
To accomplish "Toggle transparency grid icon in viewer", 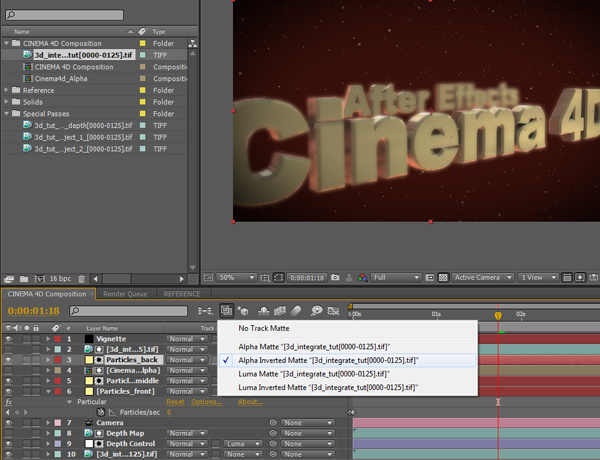I will click(443, 277).
